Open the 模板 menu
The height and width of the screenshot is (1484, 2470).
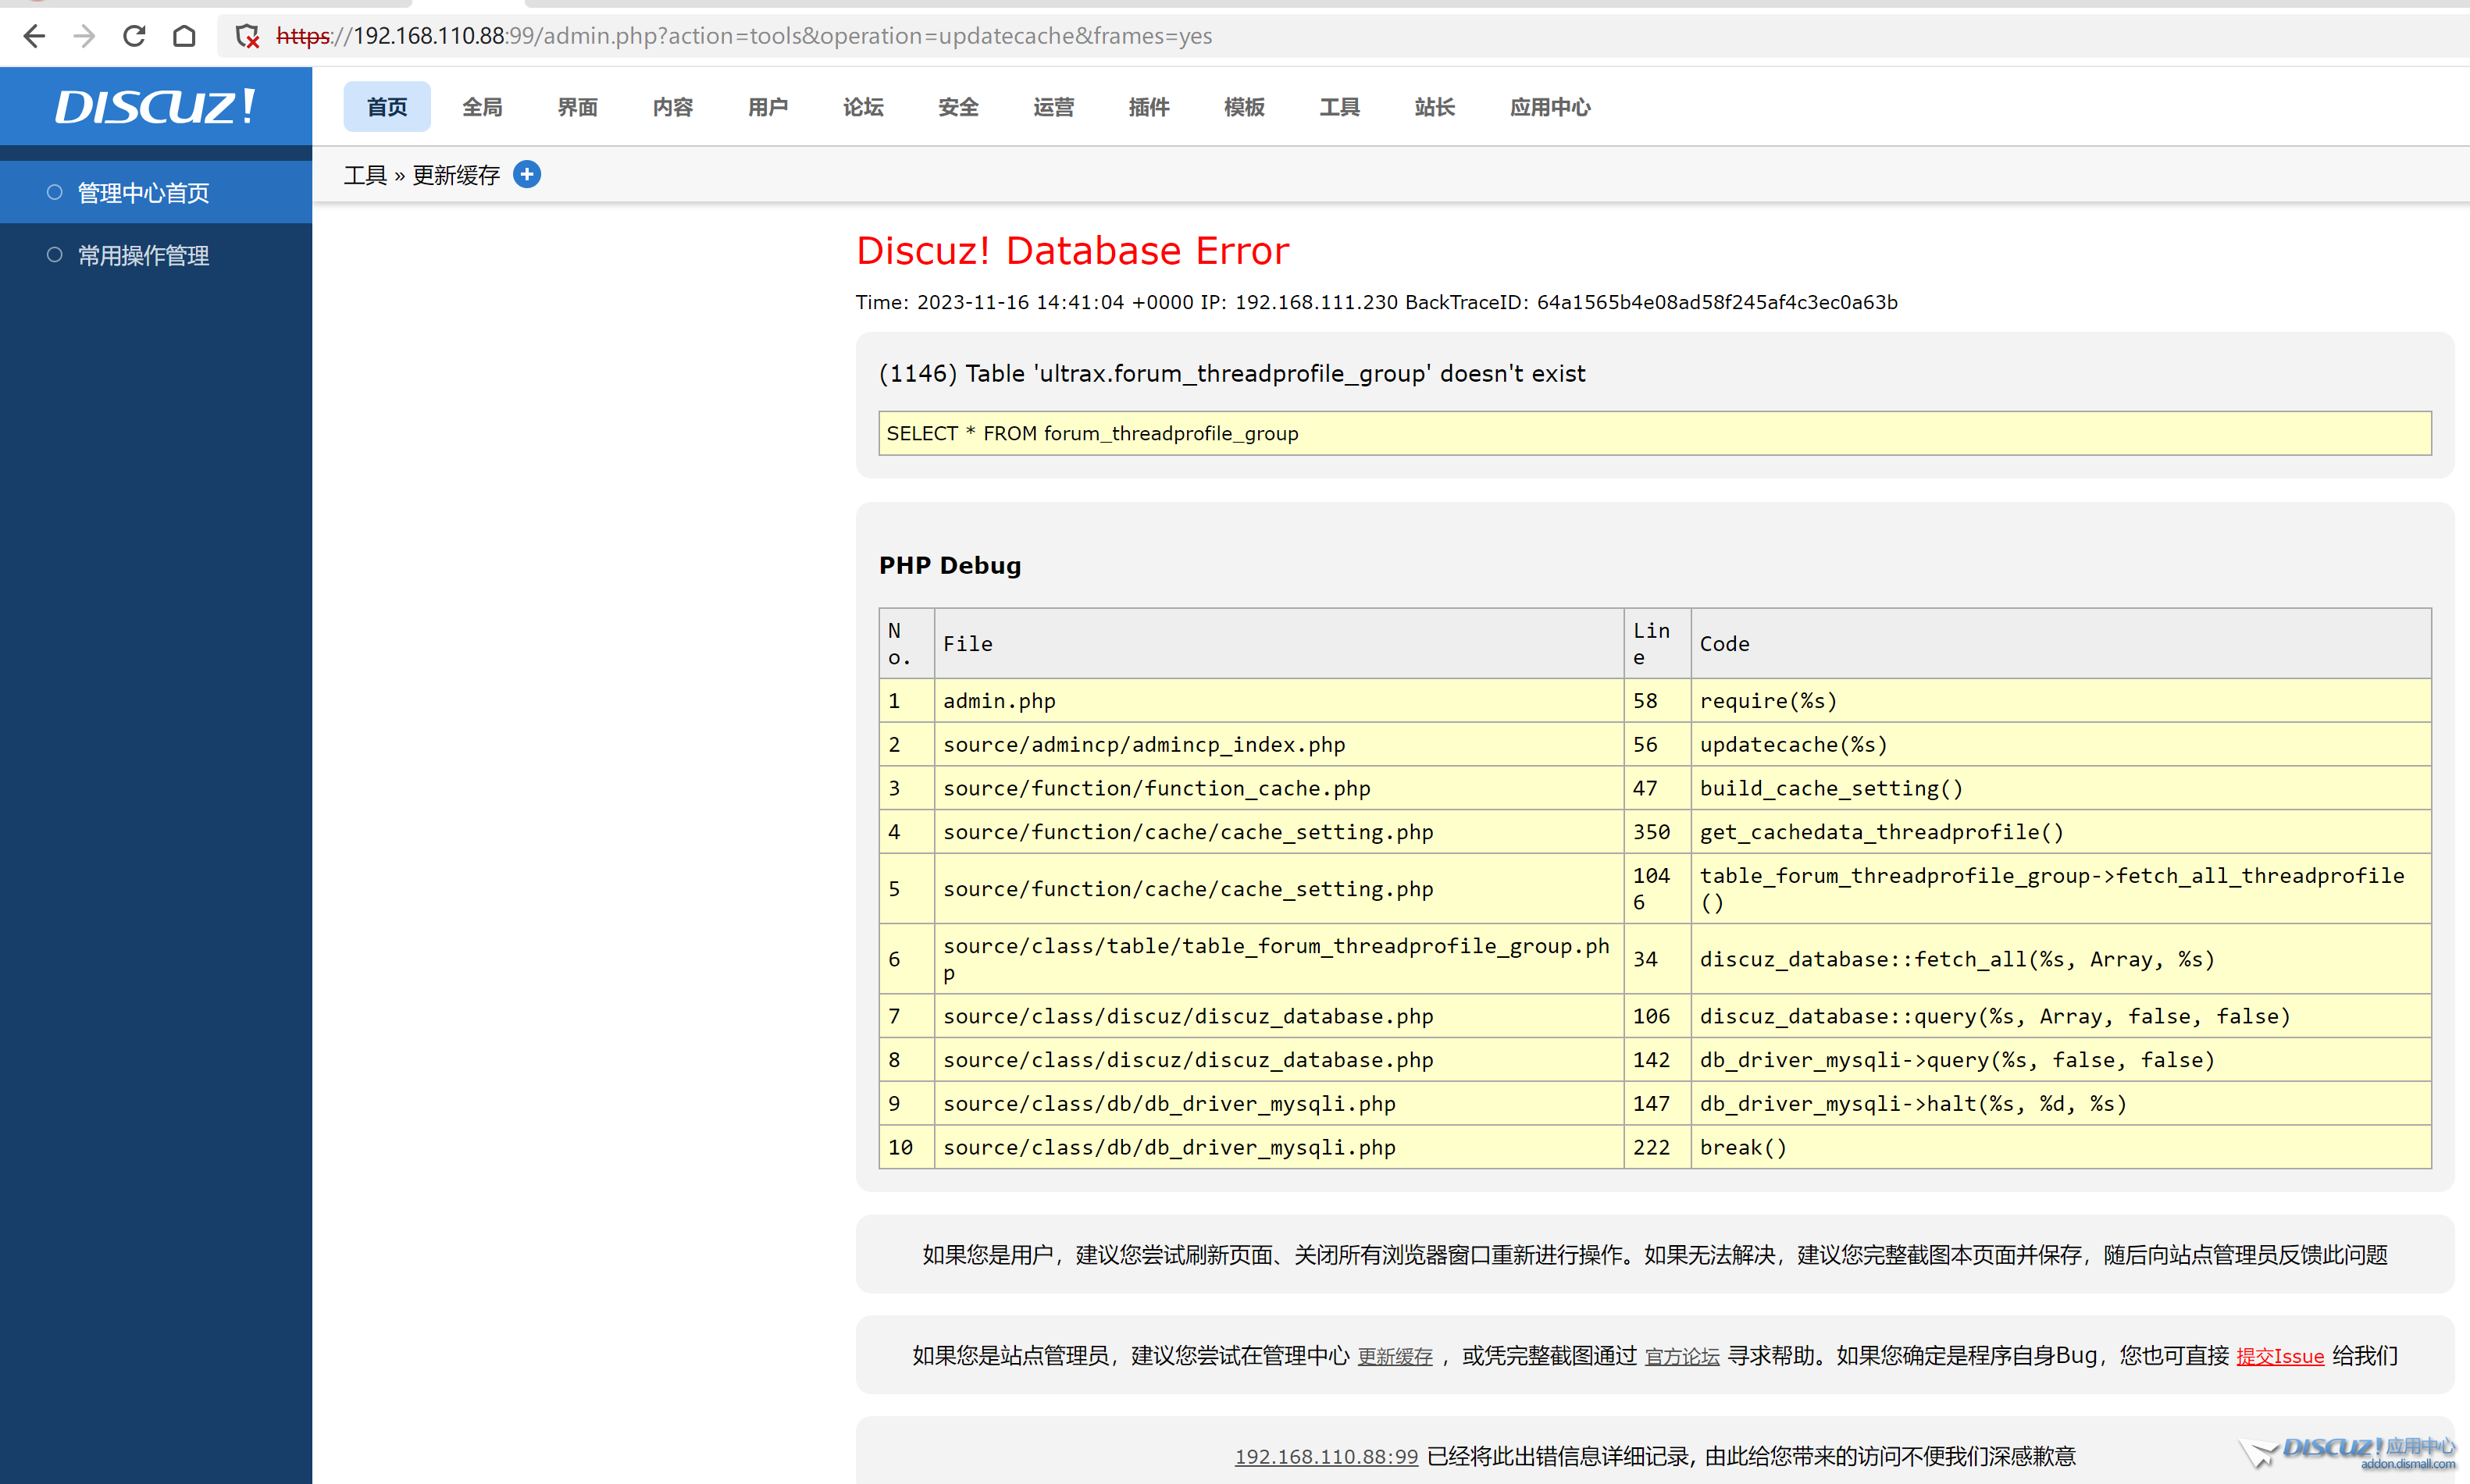click(1244, 107)
